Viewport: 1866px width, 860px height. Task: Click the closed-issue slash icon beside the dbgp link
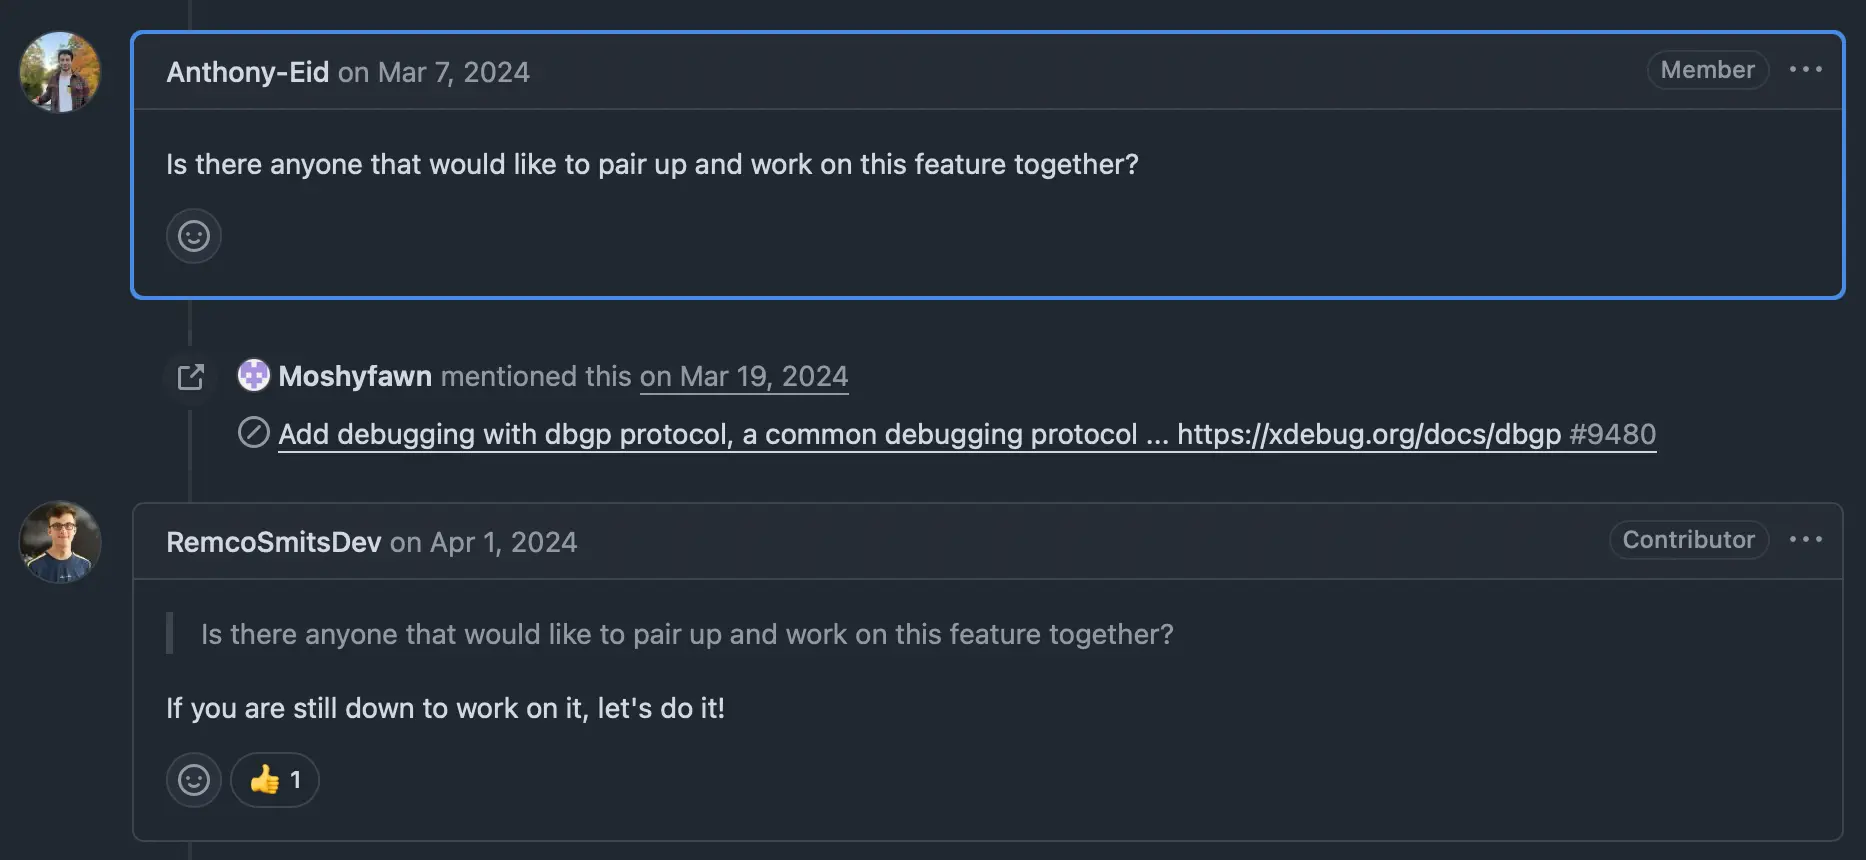coord(253,433)
